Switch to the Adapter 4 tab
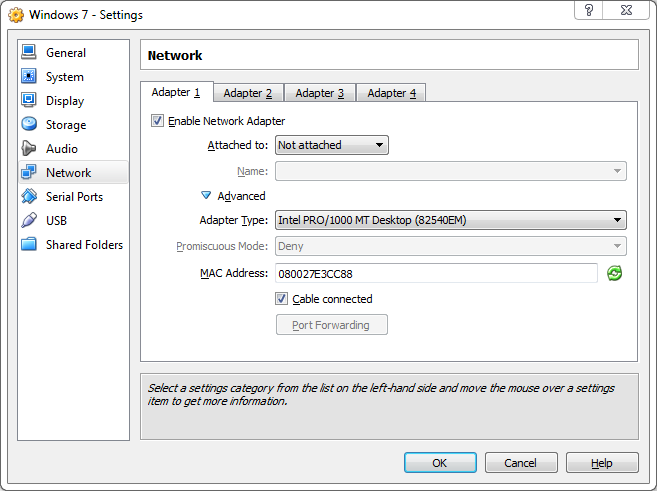The image size is (657, 491). (x=391, y=93)
